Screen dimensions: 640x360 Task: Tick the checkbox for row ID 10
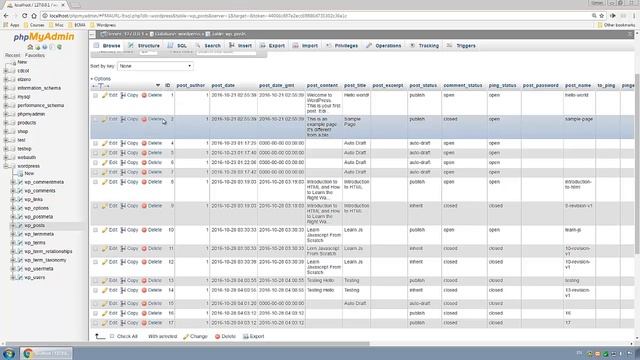96,230
